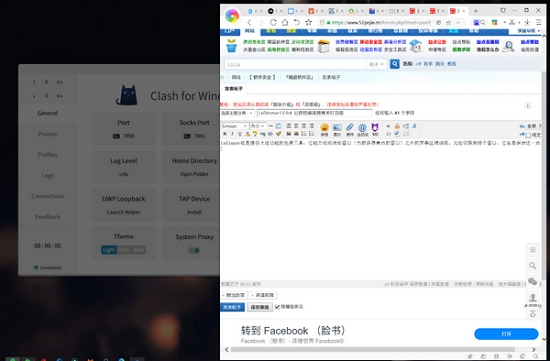Click Open Folder under Home Directory in Clash
550x361 pixels.
(194, 174)
